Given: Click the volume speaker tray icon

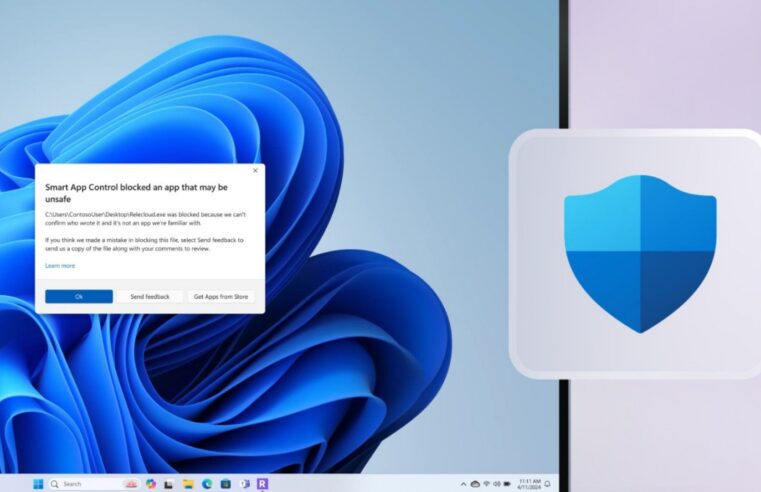Looking at the screenshot, I should (496, 484).
